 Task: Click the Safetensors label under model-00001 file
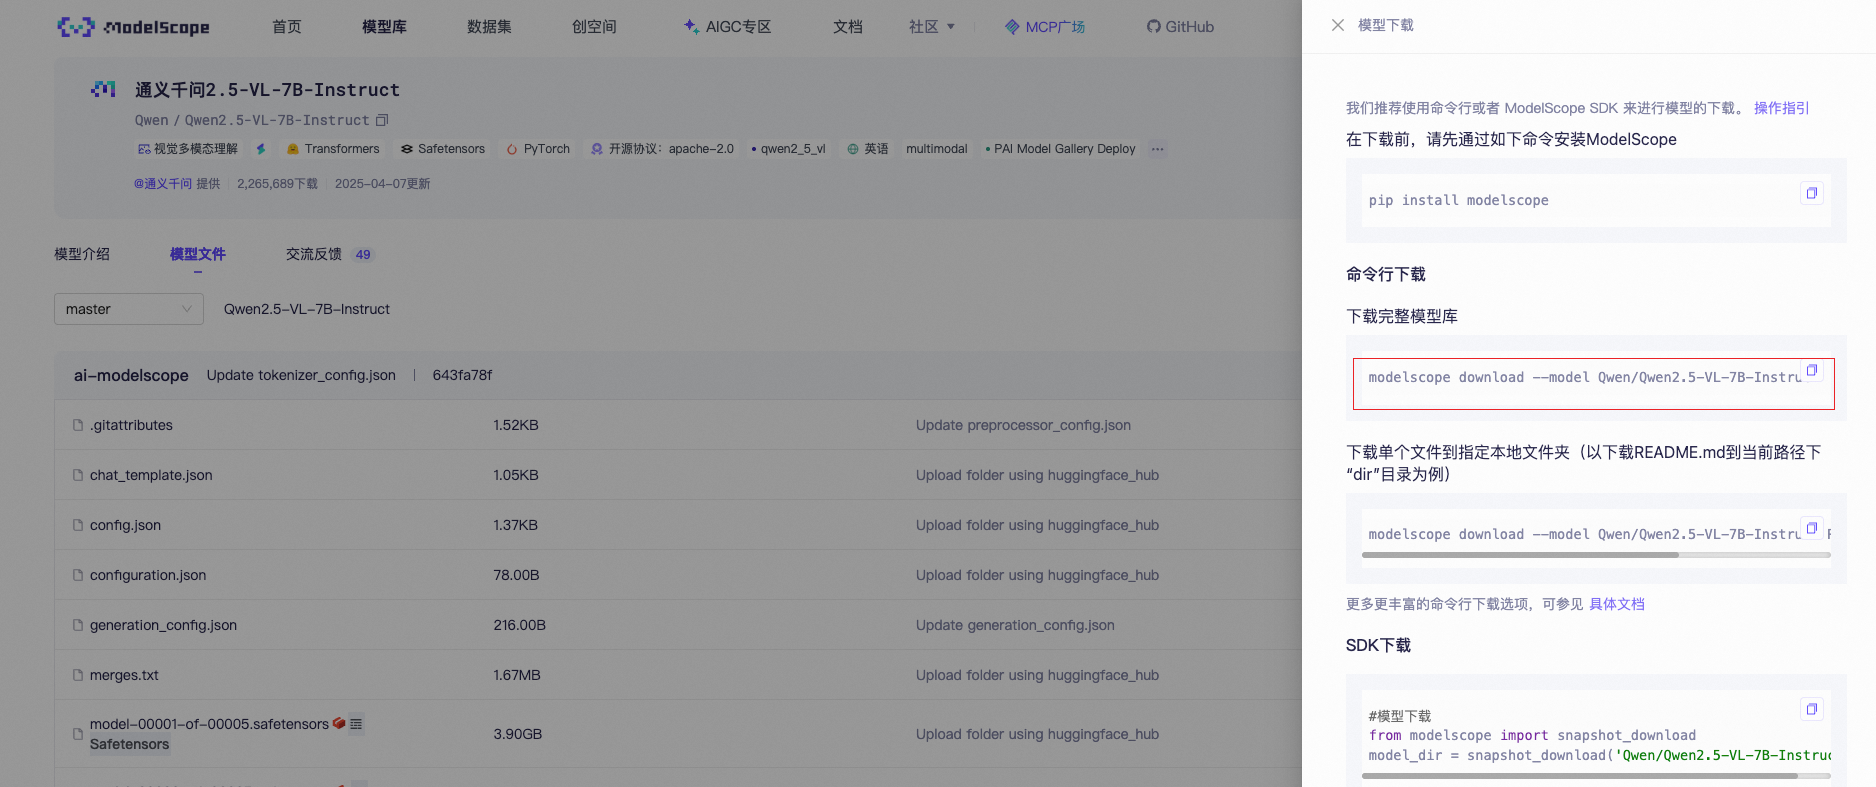click(x=129, y=744)
